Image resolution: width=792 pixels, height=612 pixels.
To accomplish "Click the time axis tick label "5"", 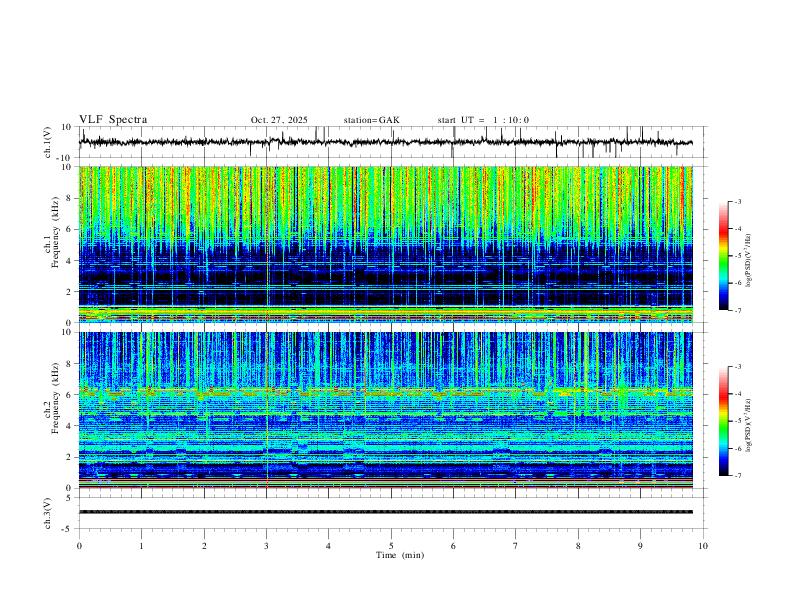I will [x=391, y=546].
